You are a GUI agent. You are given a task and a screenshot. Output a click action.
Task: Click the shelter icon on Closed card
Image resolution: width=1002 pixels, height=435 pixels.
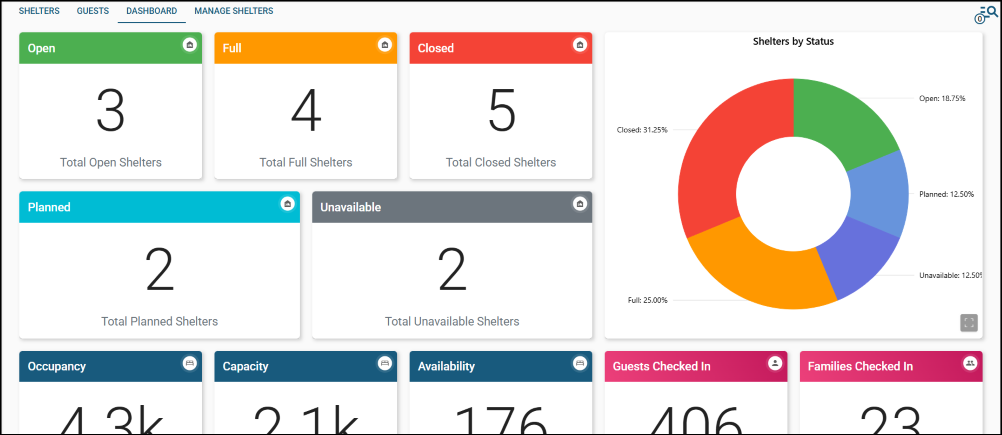[579, 45]
